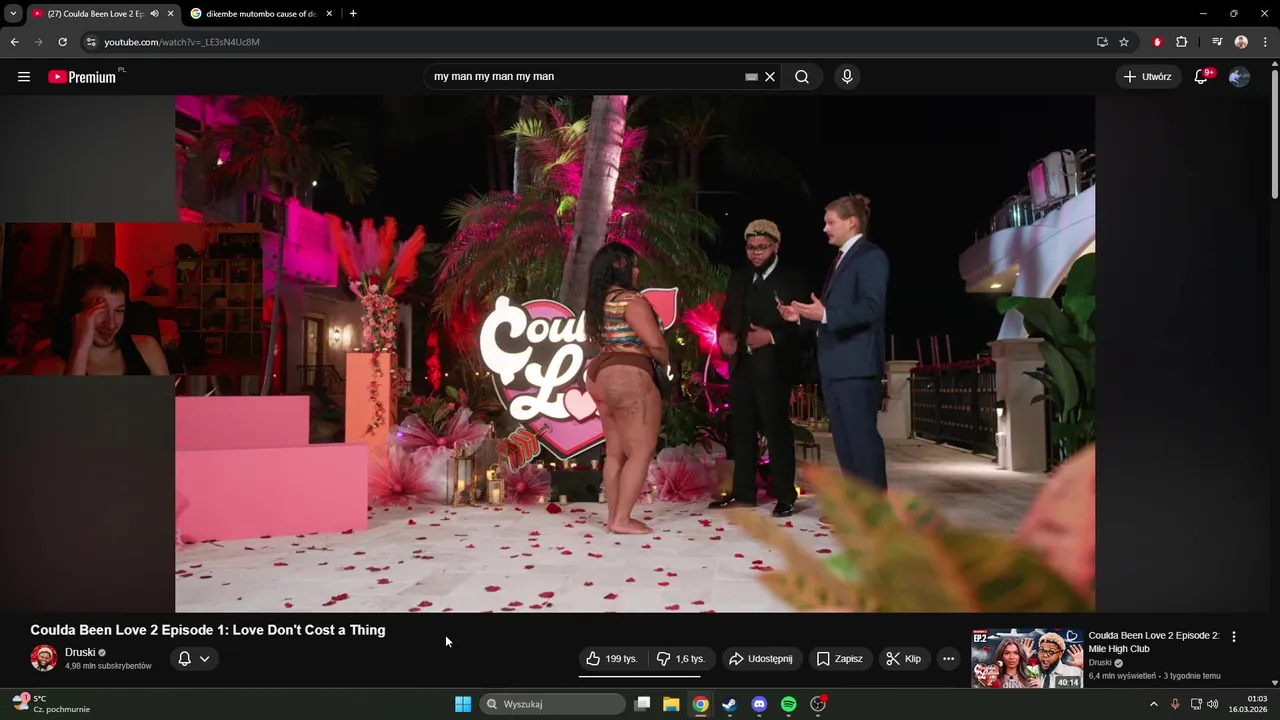
Task: Open the YouTube hamburger guide menu
Action: click(24, 77)
